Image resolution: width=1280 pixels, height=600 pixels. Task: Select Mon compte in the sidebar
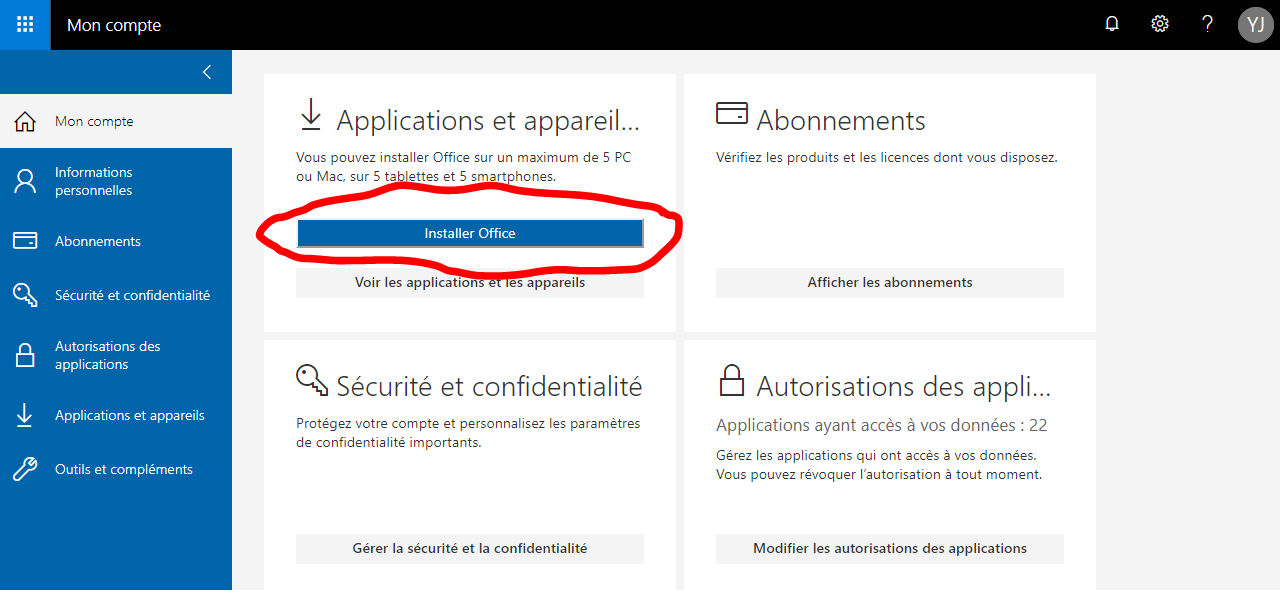[x=94, y=122]
